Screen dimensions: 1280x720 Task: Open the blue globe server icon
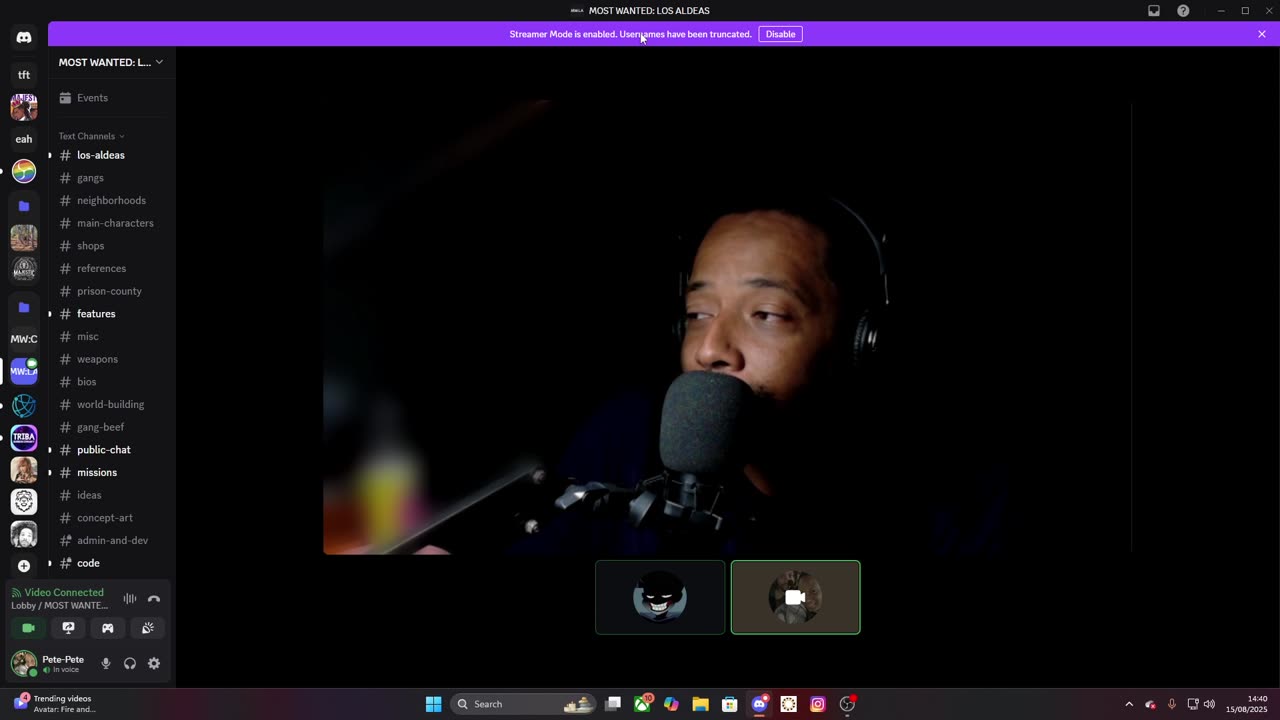pyautogui.click(x=24, y=405)
